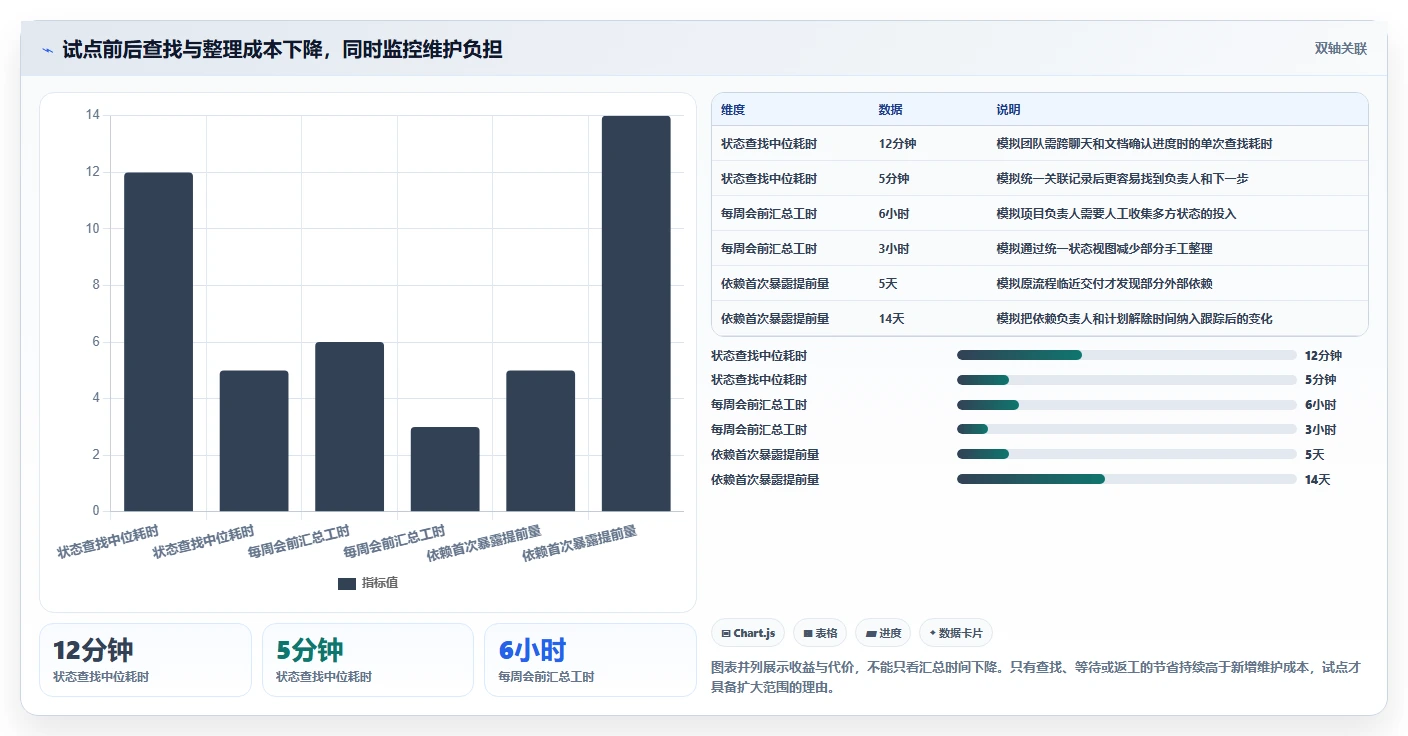Click the 6小时 value in the table

pyautogui.click(x=894, y=214)
